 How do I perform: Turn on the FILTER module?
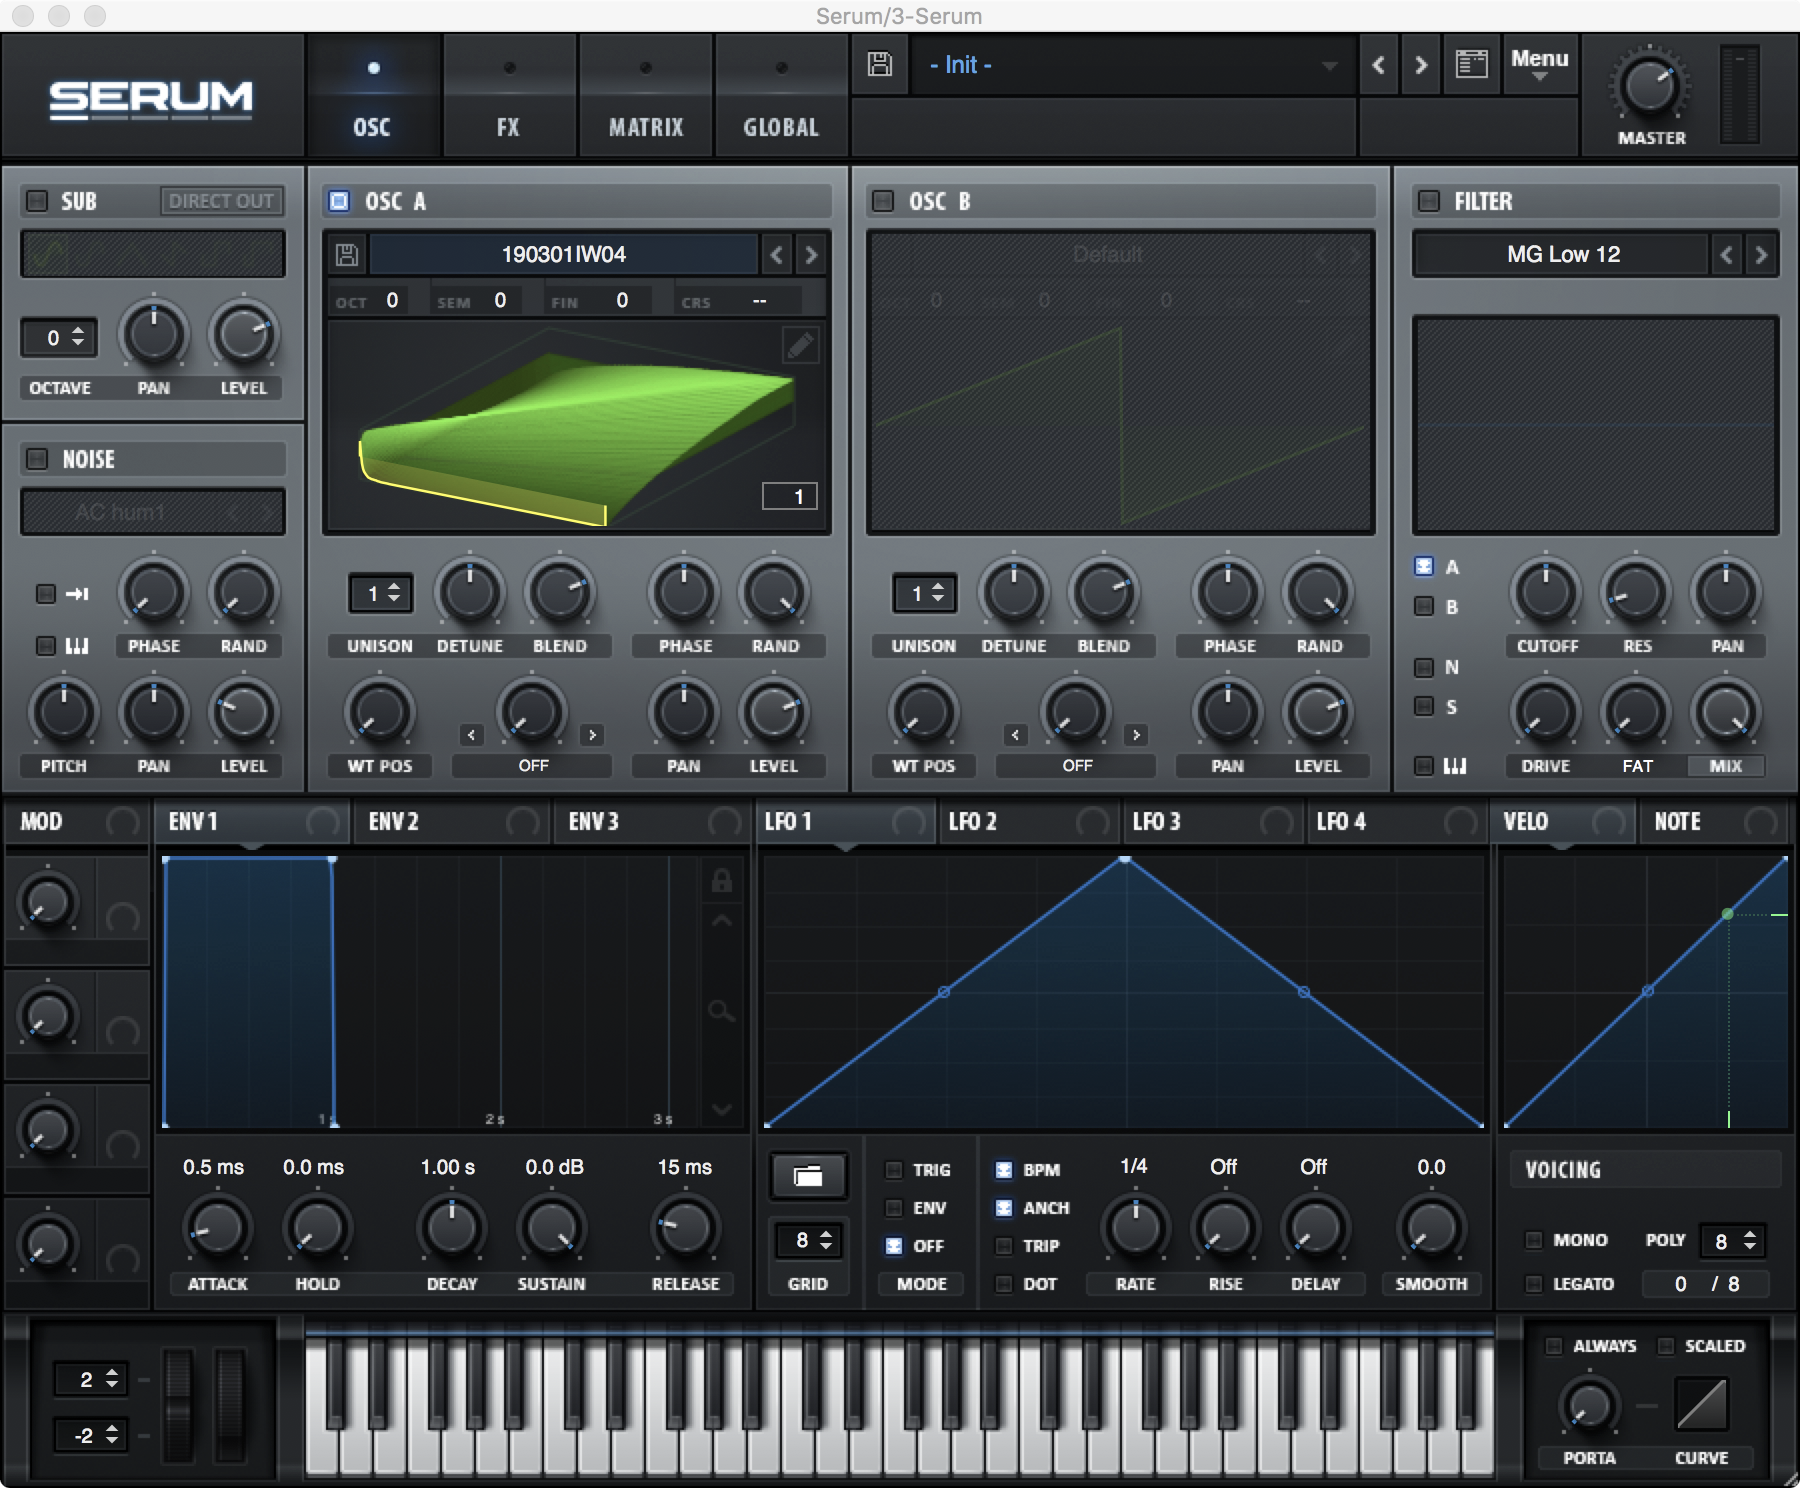1429,201
